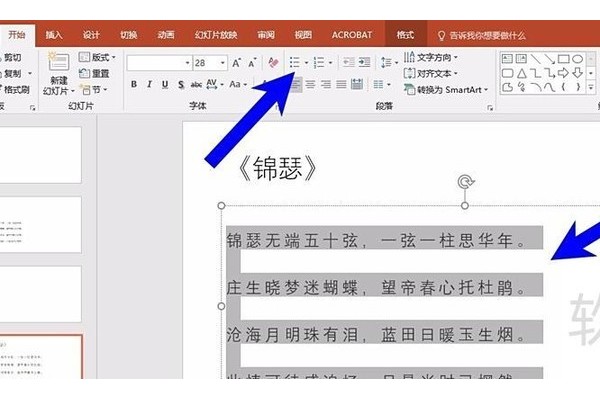
Task: Click Reset (重置) slide button
Action: tap(94, 73)
